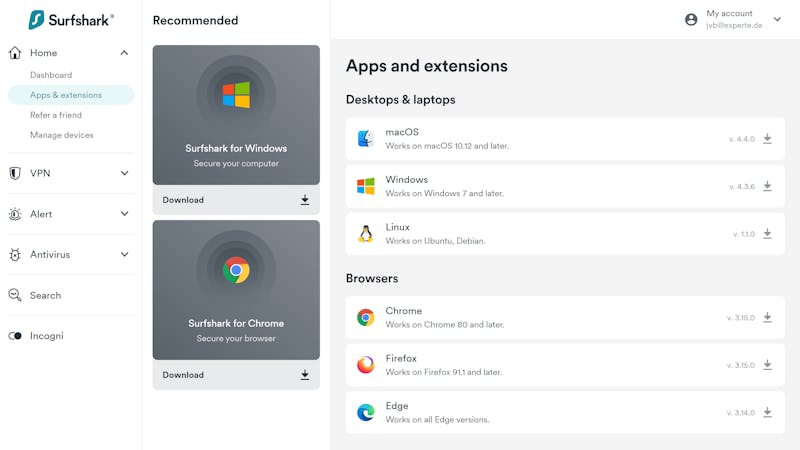Click the account avatar icon
The width and height of the screenshot is (800, 450).
(x=691, y=19)
